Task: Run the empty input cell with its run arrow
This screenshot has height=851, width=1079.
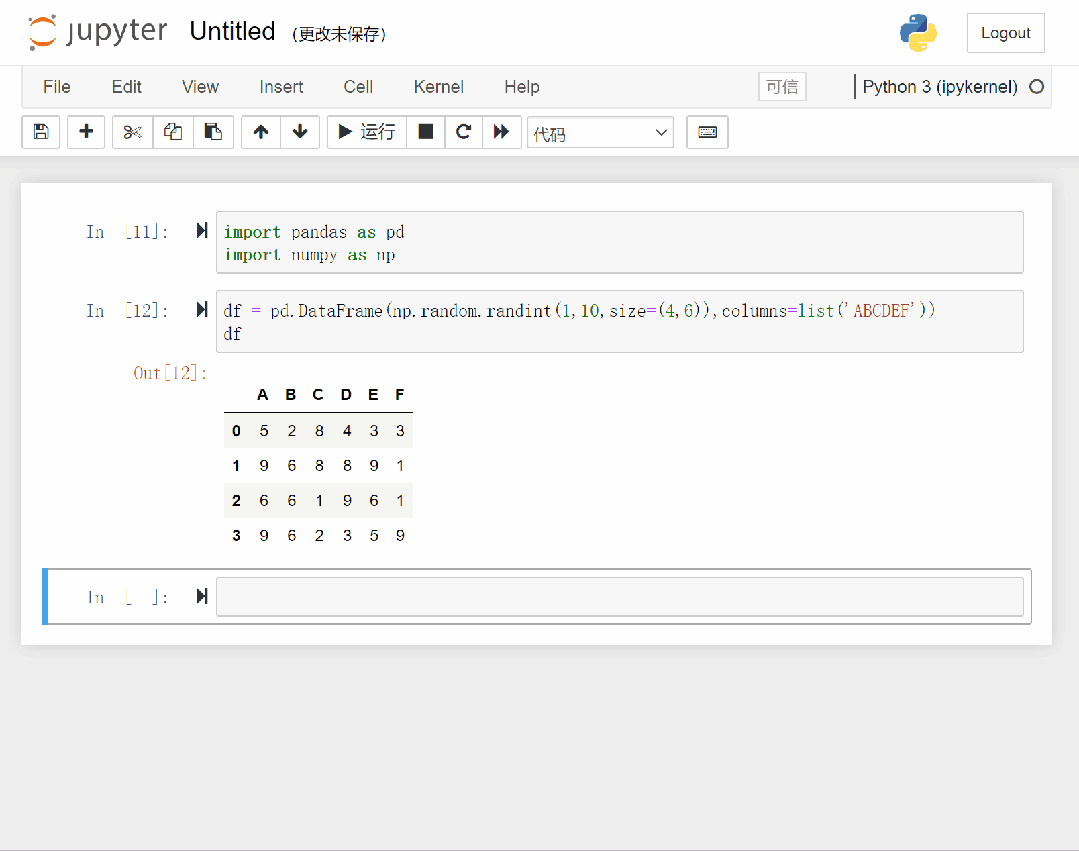Action: click(x=202, y=595)
